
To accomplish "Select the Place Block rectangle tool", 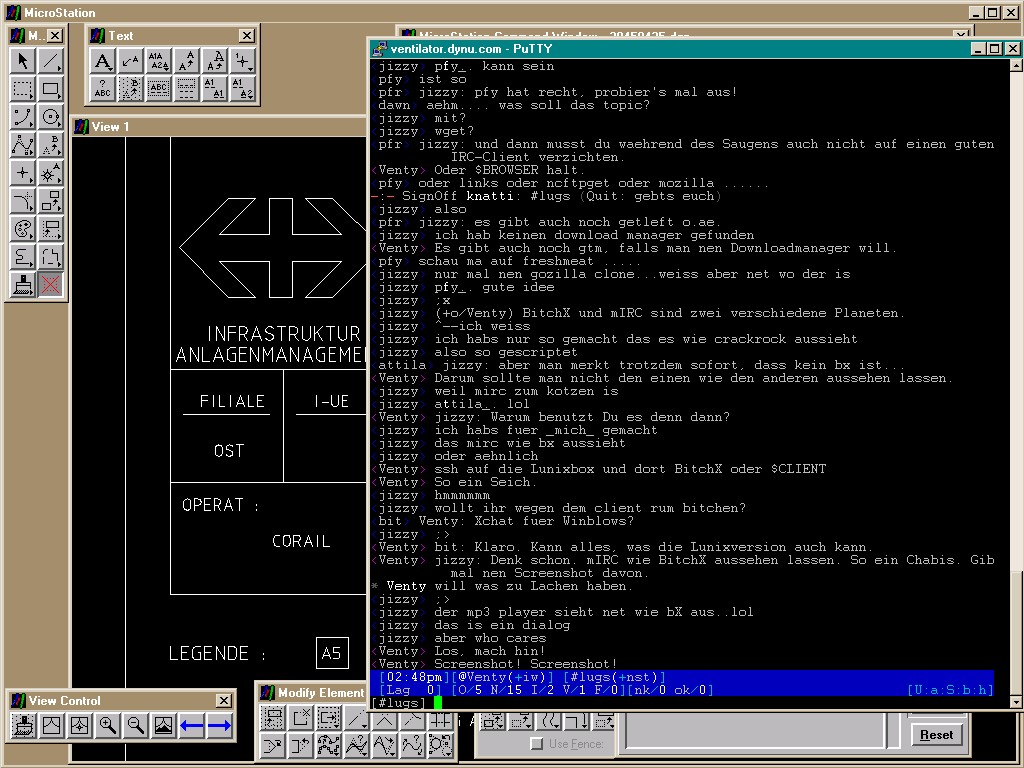I will coord(50,89).
